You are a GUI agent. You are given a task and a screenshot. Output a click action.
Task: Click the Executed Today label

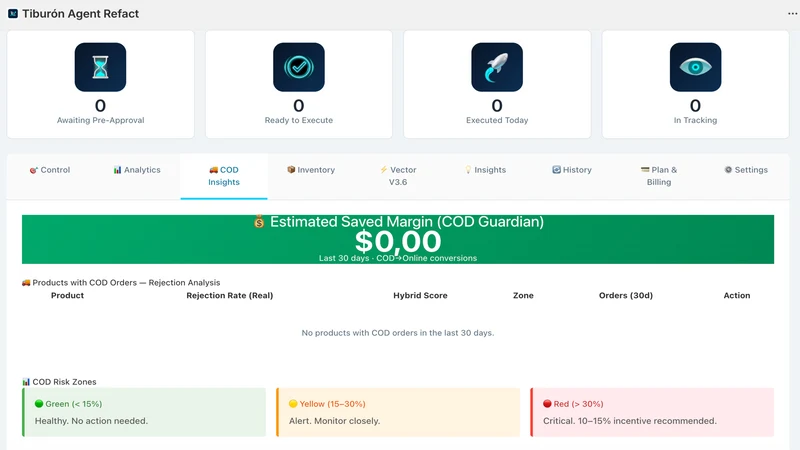coord(497,120)
